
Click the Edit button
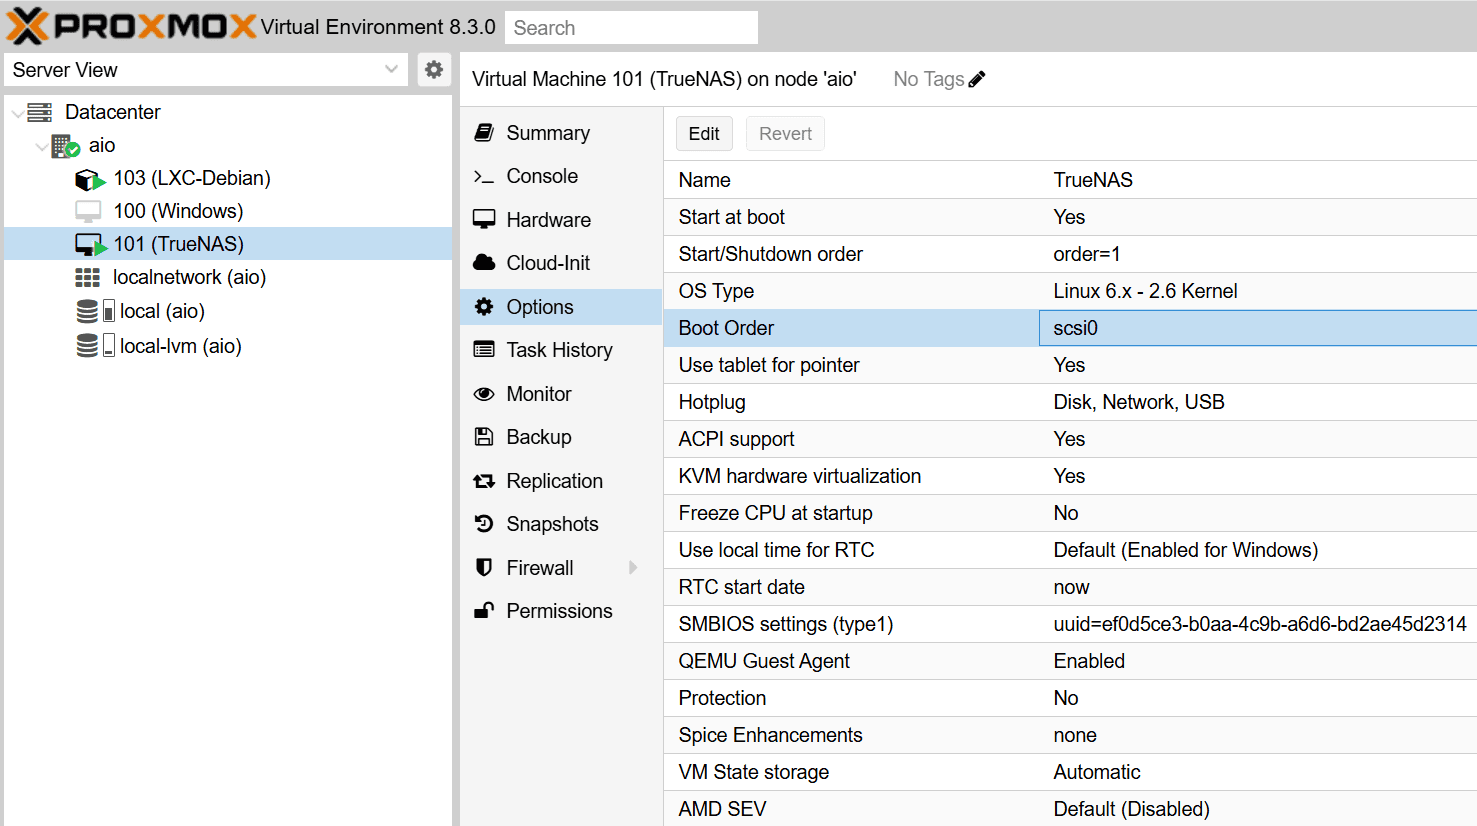tap(704, 134)
